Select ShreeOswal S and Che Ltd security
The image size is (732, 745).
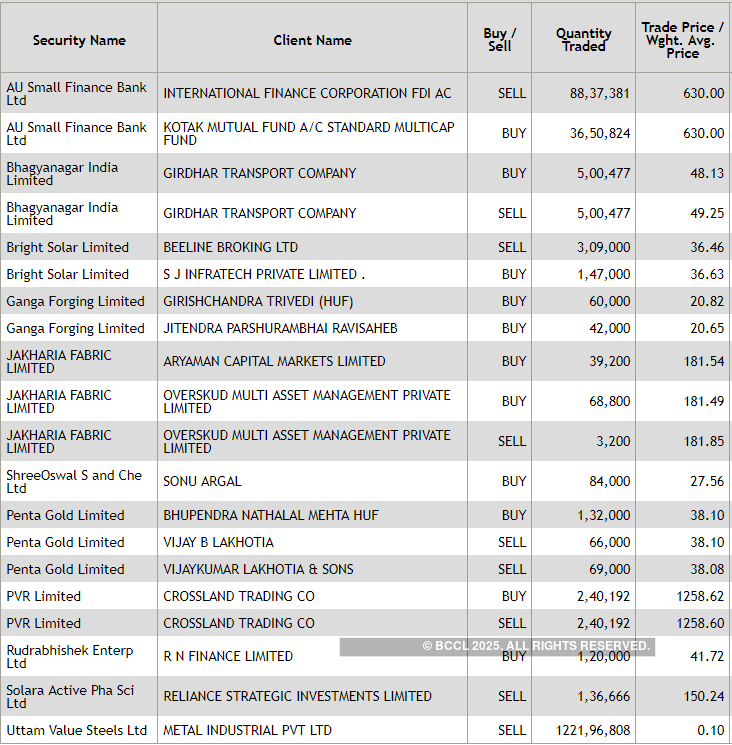tap(74, 481)
